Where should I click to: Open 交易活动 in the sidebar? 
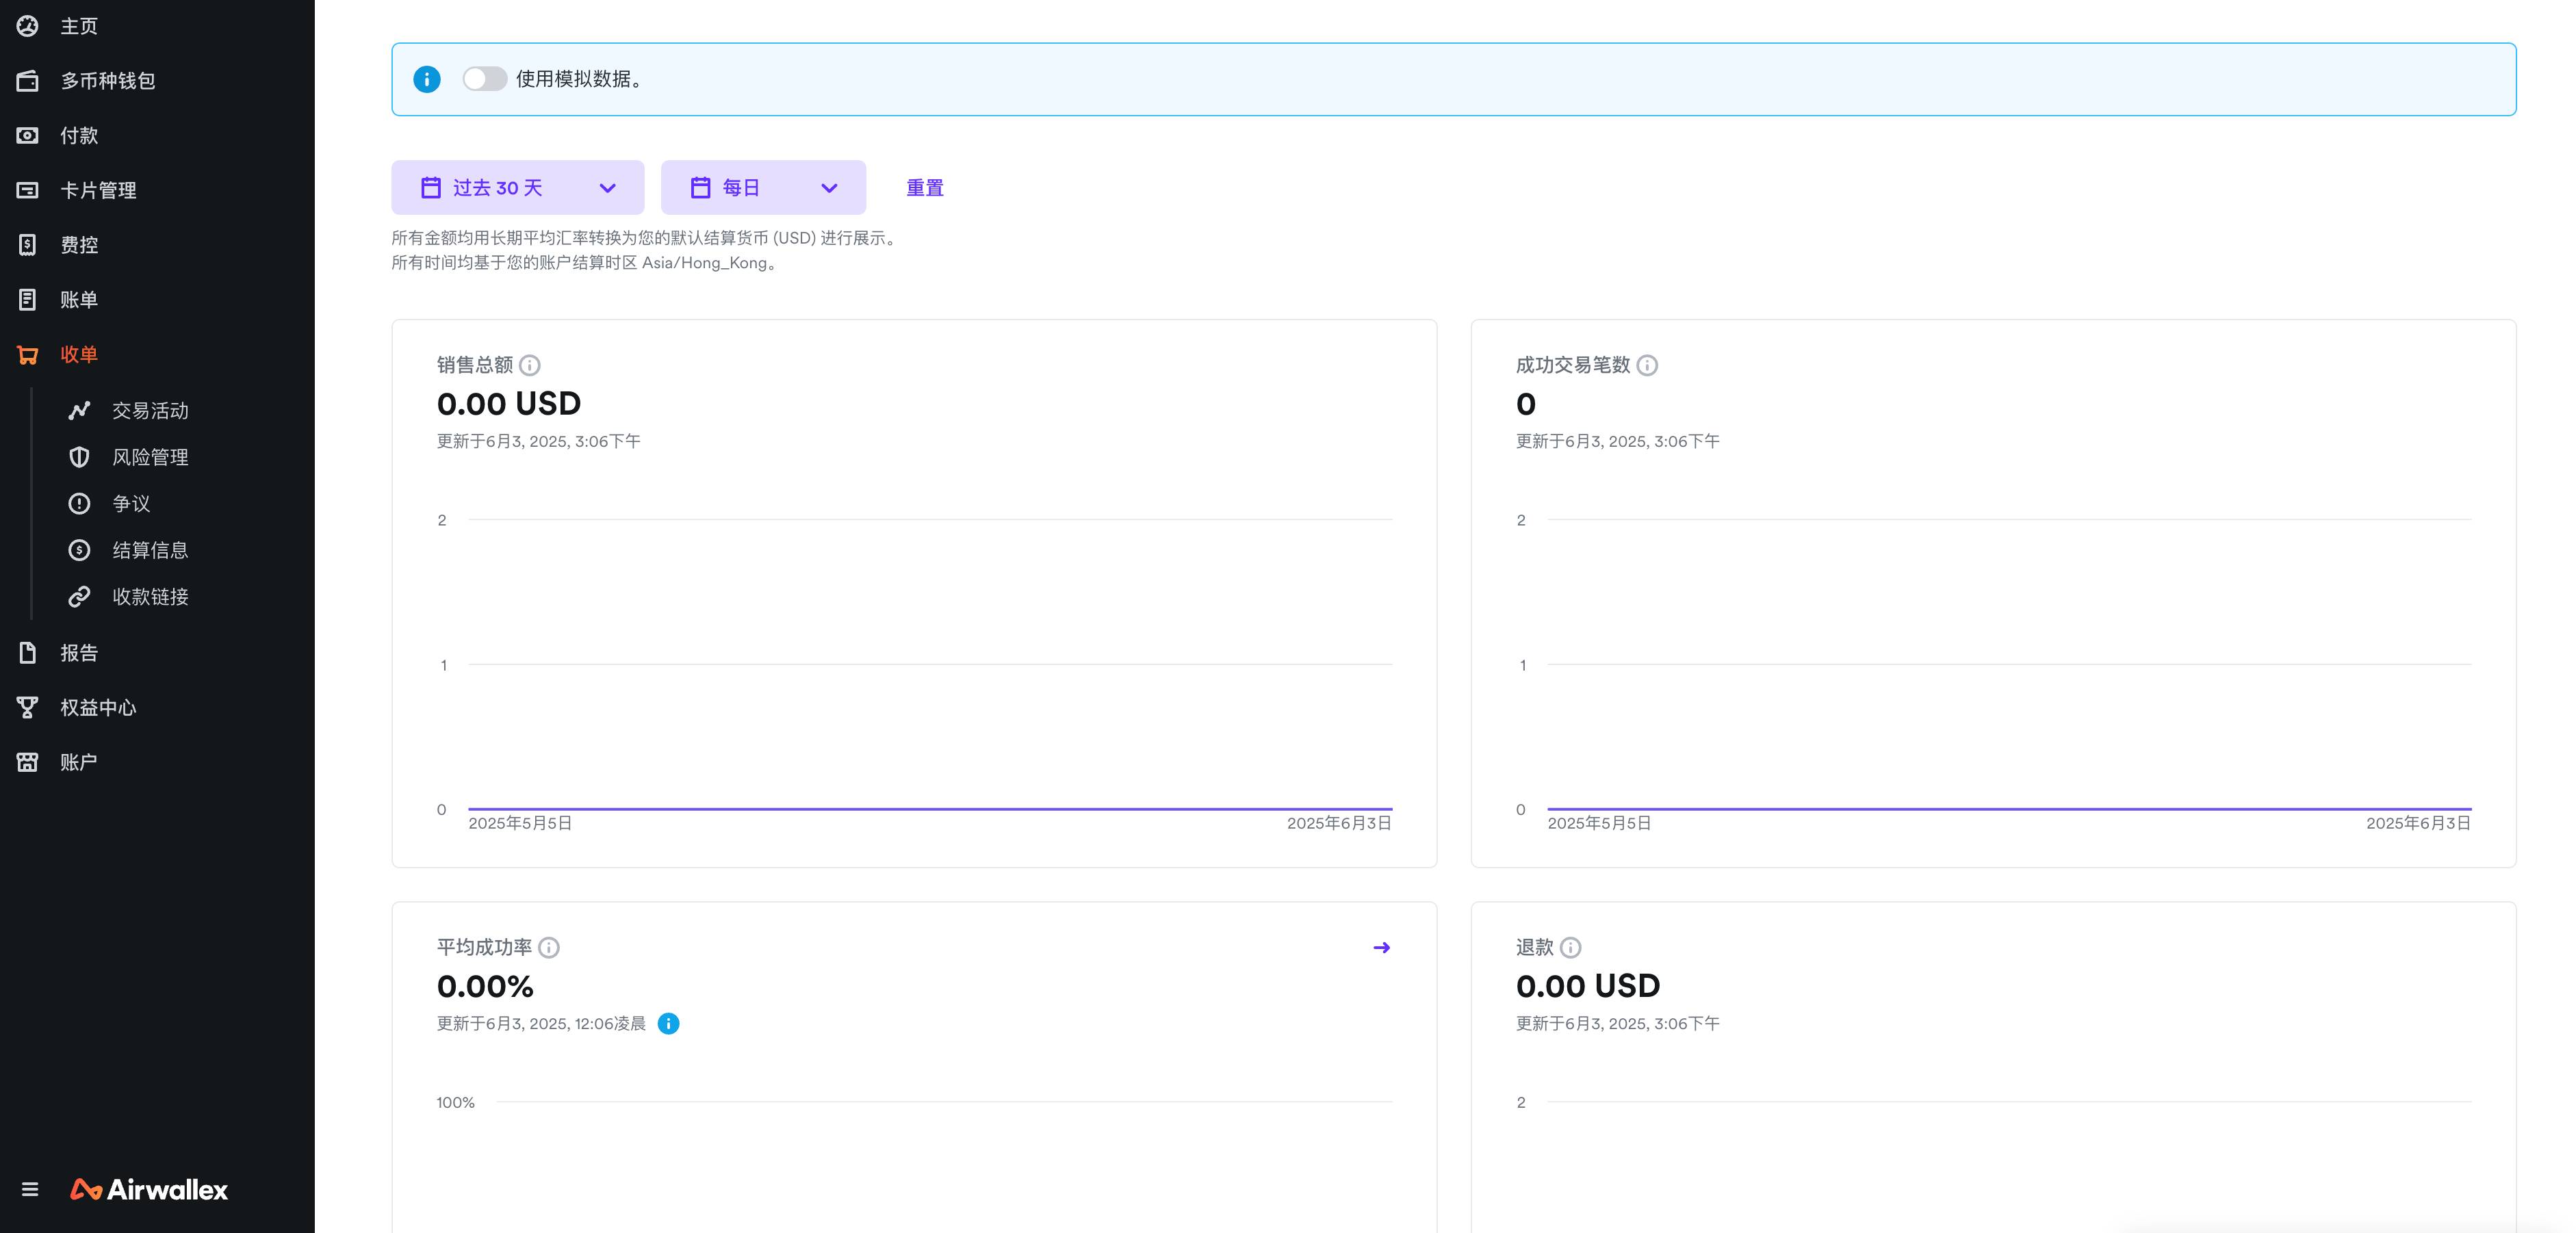click(150, 411)
